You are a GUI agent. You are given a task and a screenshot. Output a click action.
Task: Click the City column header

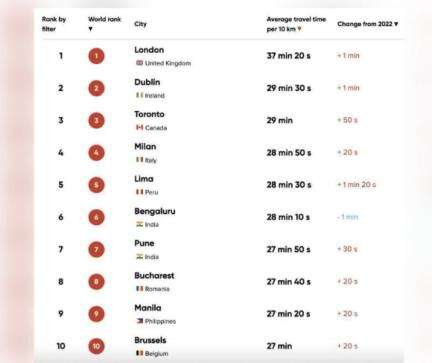[x=140, y=24]
